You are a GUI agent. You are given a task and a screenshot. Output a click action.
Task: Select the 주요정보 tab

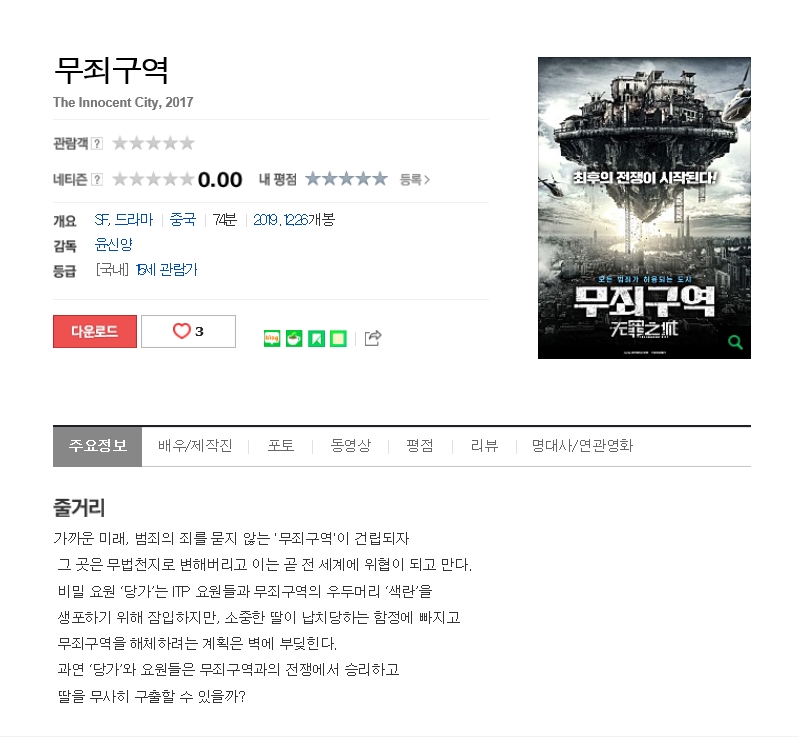coord(97,445)
